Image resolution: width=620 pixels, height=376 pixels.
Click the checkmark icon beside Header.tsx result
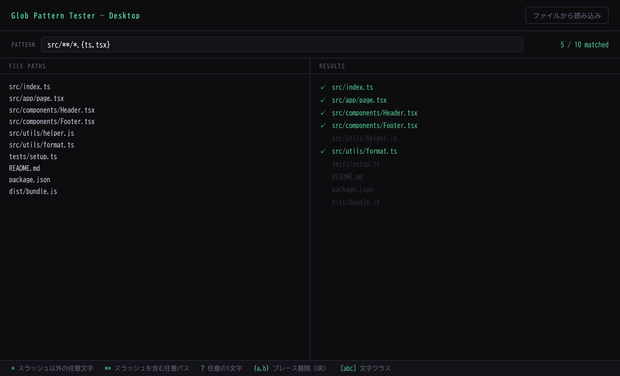pos(323,113)
